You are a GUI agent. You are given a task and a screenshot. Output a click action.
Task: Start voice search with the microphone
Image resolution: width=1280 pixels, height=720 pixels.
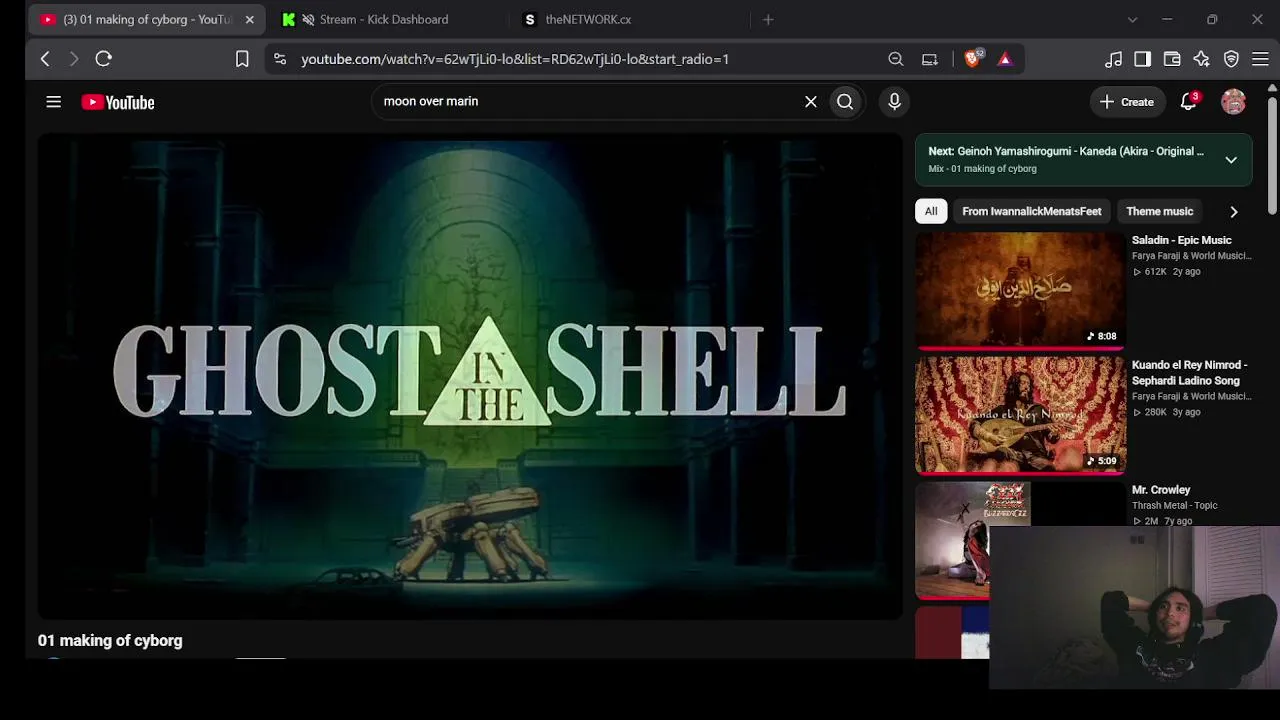(895, 101)
